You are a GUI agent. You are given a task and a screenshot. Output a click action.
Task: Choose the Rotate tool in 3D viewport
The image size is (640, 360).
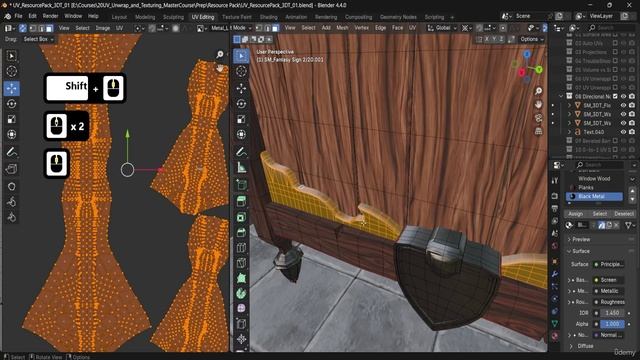[x=241, y=104]
